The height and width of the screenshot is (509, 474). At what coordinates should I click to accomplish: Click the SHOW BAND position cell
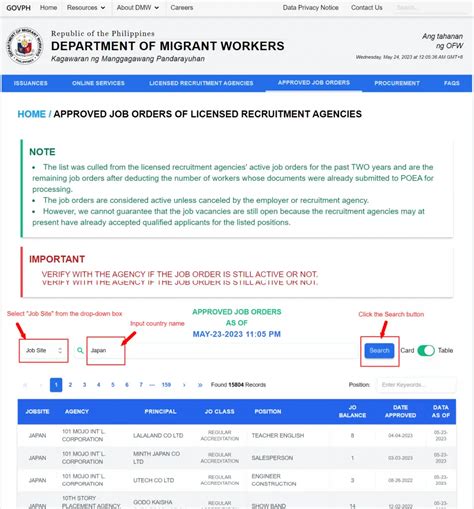pos(268,506)
